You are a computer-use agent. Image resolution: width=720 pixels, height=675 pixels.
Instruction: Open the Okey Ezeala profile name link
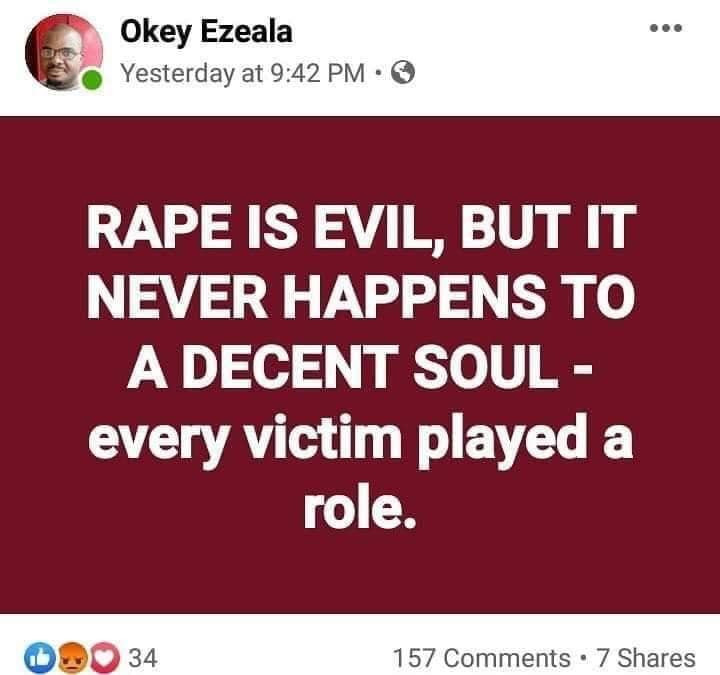coord(206,32)
